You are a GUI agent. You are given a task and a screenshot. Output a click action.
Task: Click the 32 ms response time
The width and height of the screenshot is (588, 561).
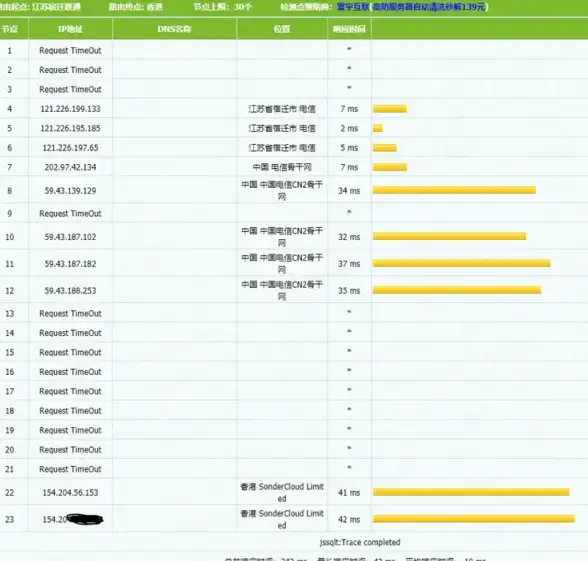349,237
